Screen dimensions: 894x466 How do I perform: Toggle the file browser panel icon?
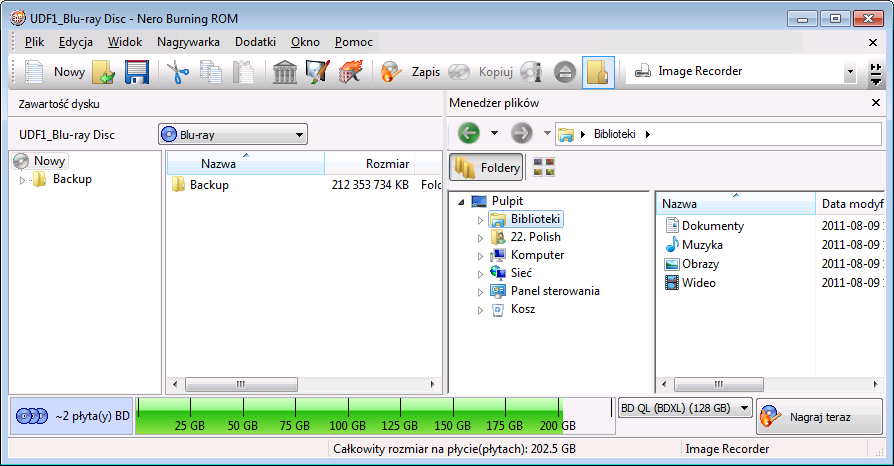click(598, 72)
